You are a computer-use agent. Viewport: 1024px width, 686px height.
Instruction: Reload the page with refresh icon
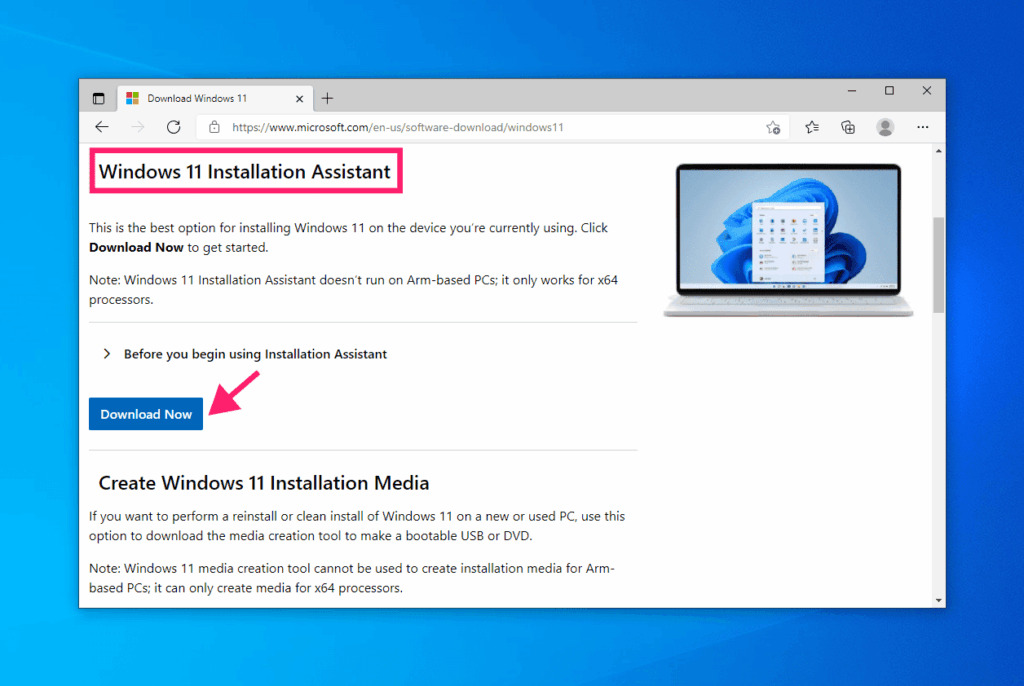click(x=173, y=127)
